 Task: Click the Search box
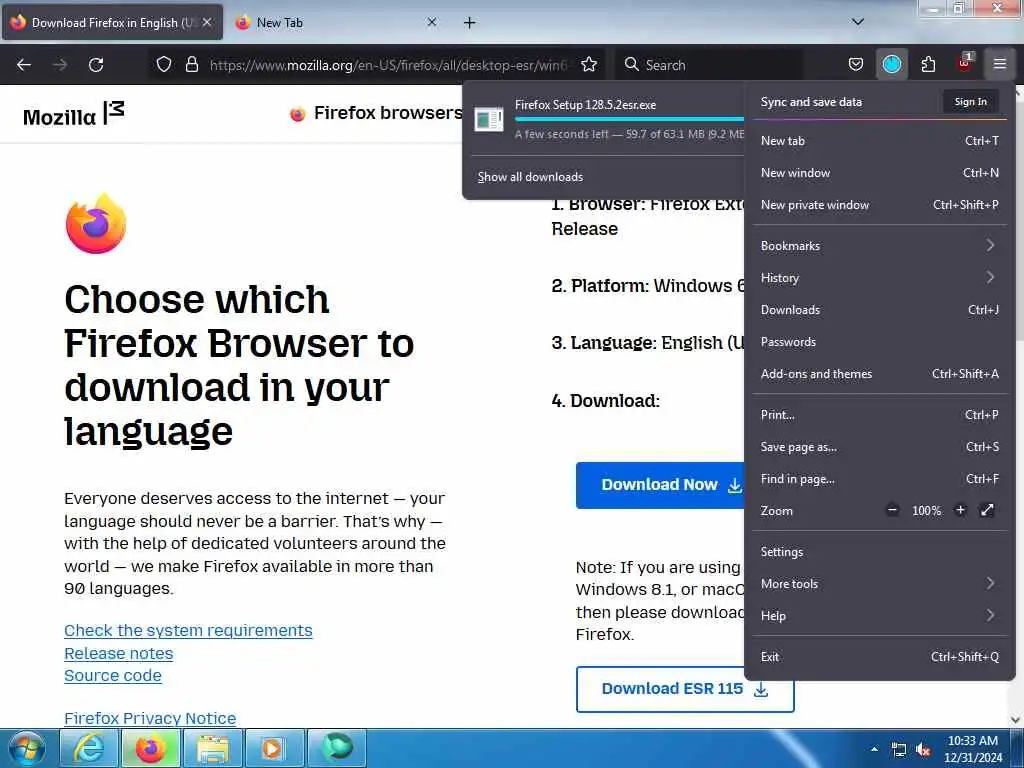click(x=709, y=65)
